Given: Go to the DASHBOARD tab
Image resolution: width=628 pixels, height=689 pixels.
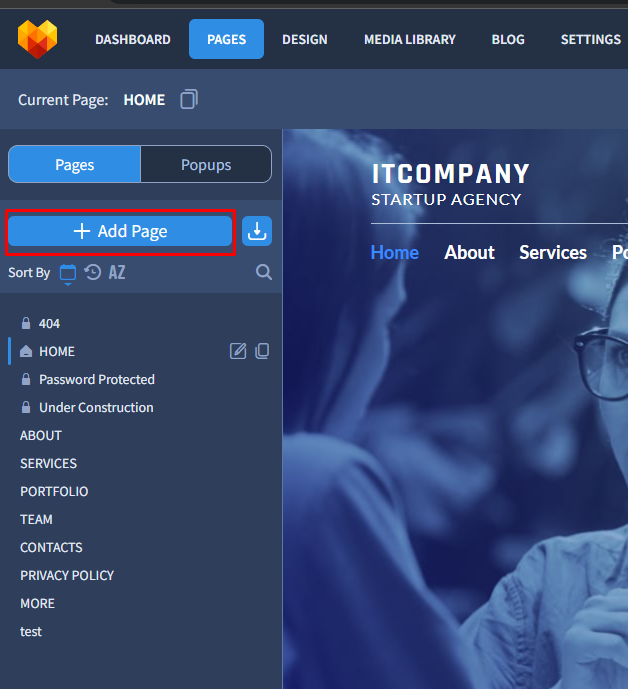Looking at the screenshot, I should (x=133, y=40).
